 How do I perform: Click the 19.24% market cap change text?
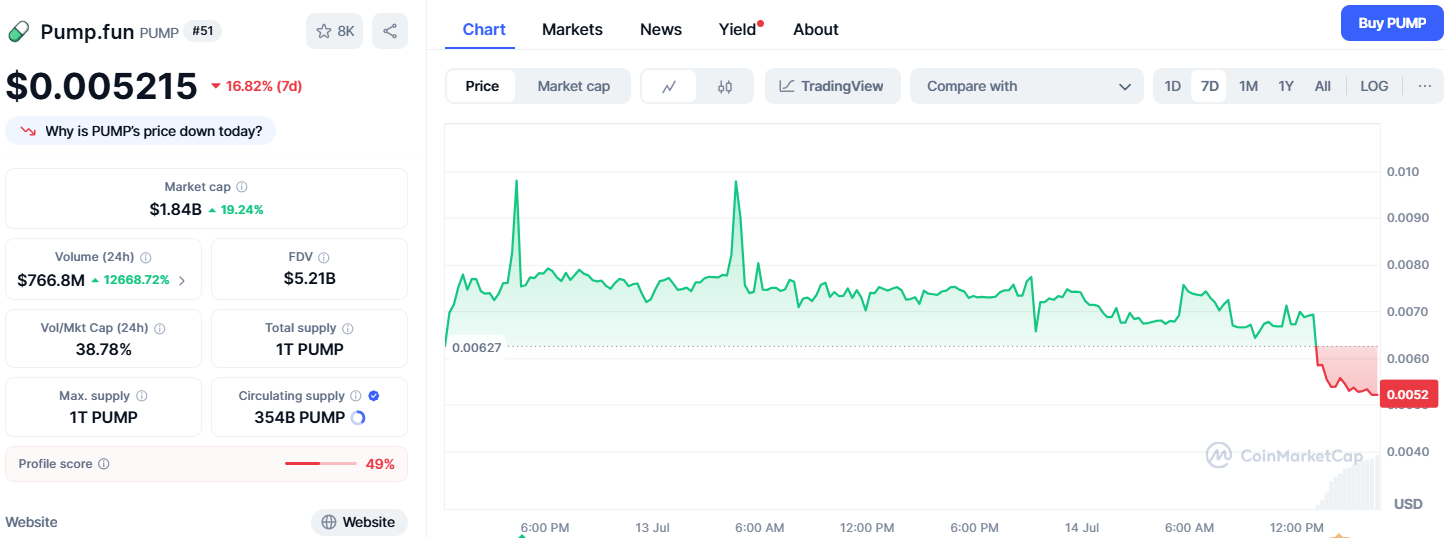pos(243,209)
